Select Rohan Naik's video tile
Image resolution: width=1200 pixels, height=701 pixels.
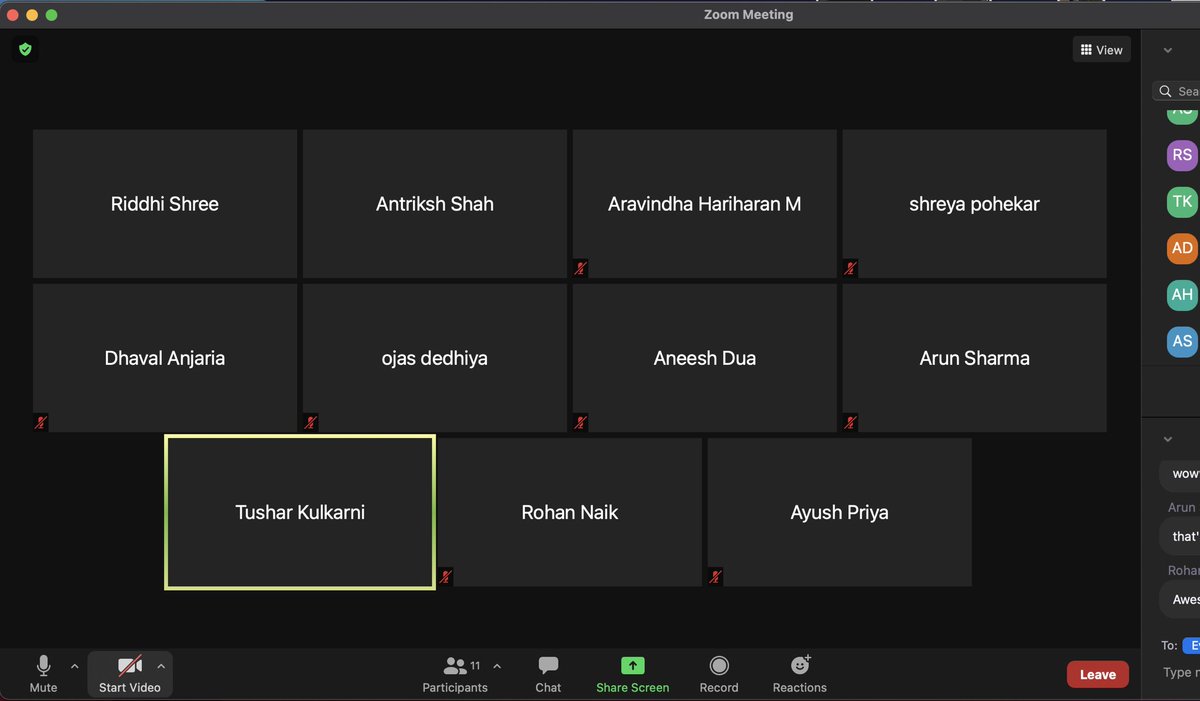coord(570,512)
